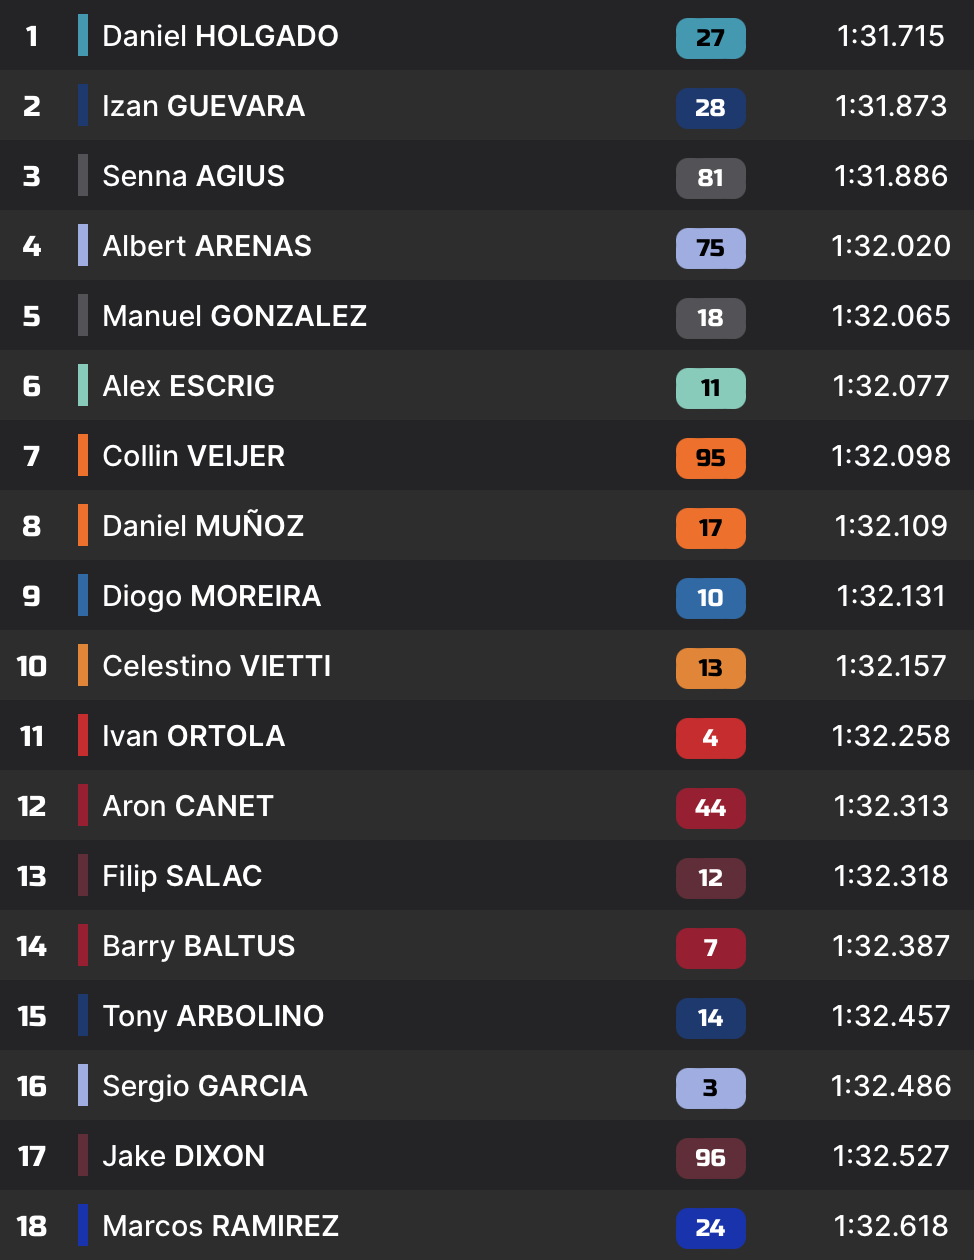The image size is (974, 1260).
Task: Select the number 81 badge for Senna Agius
Action: (710, 178)
